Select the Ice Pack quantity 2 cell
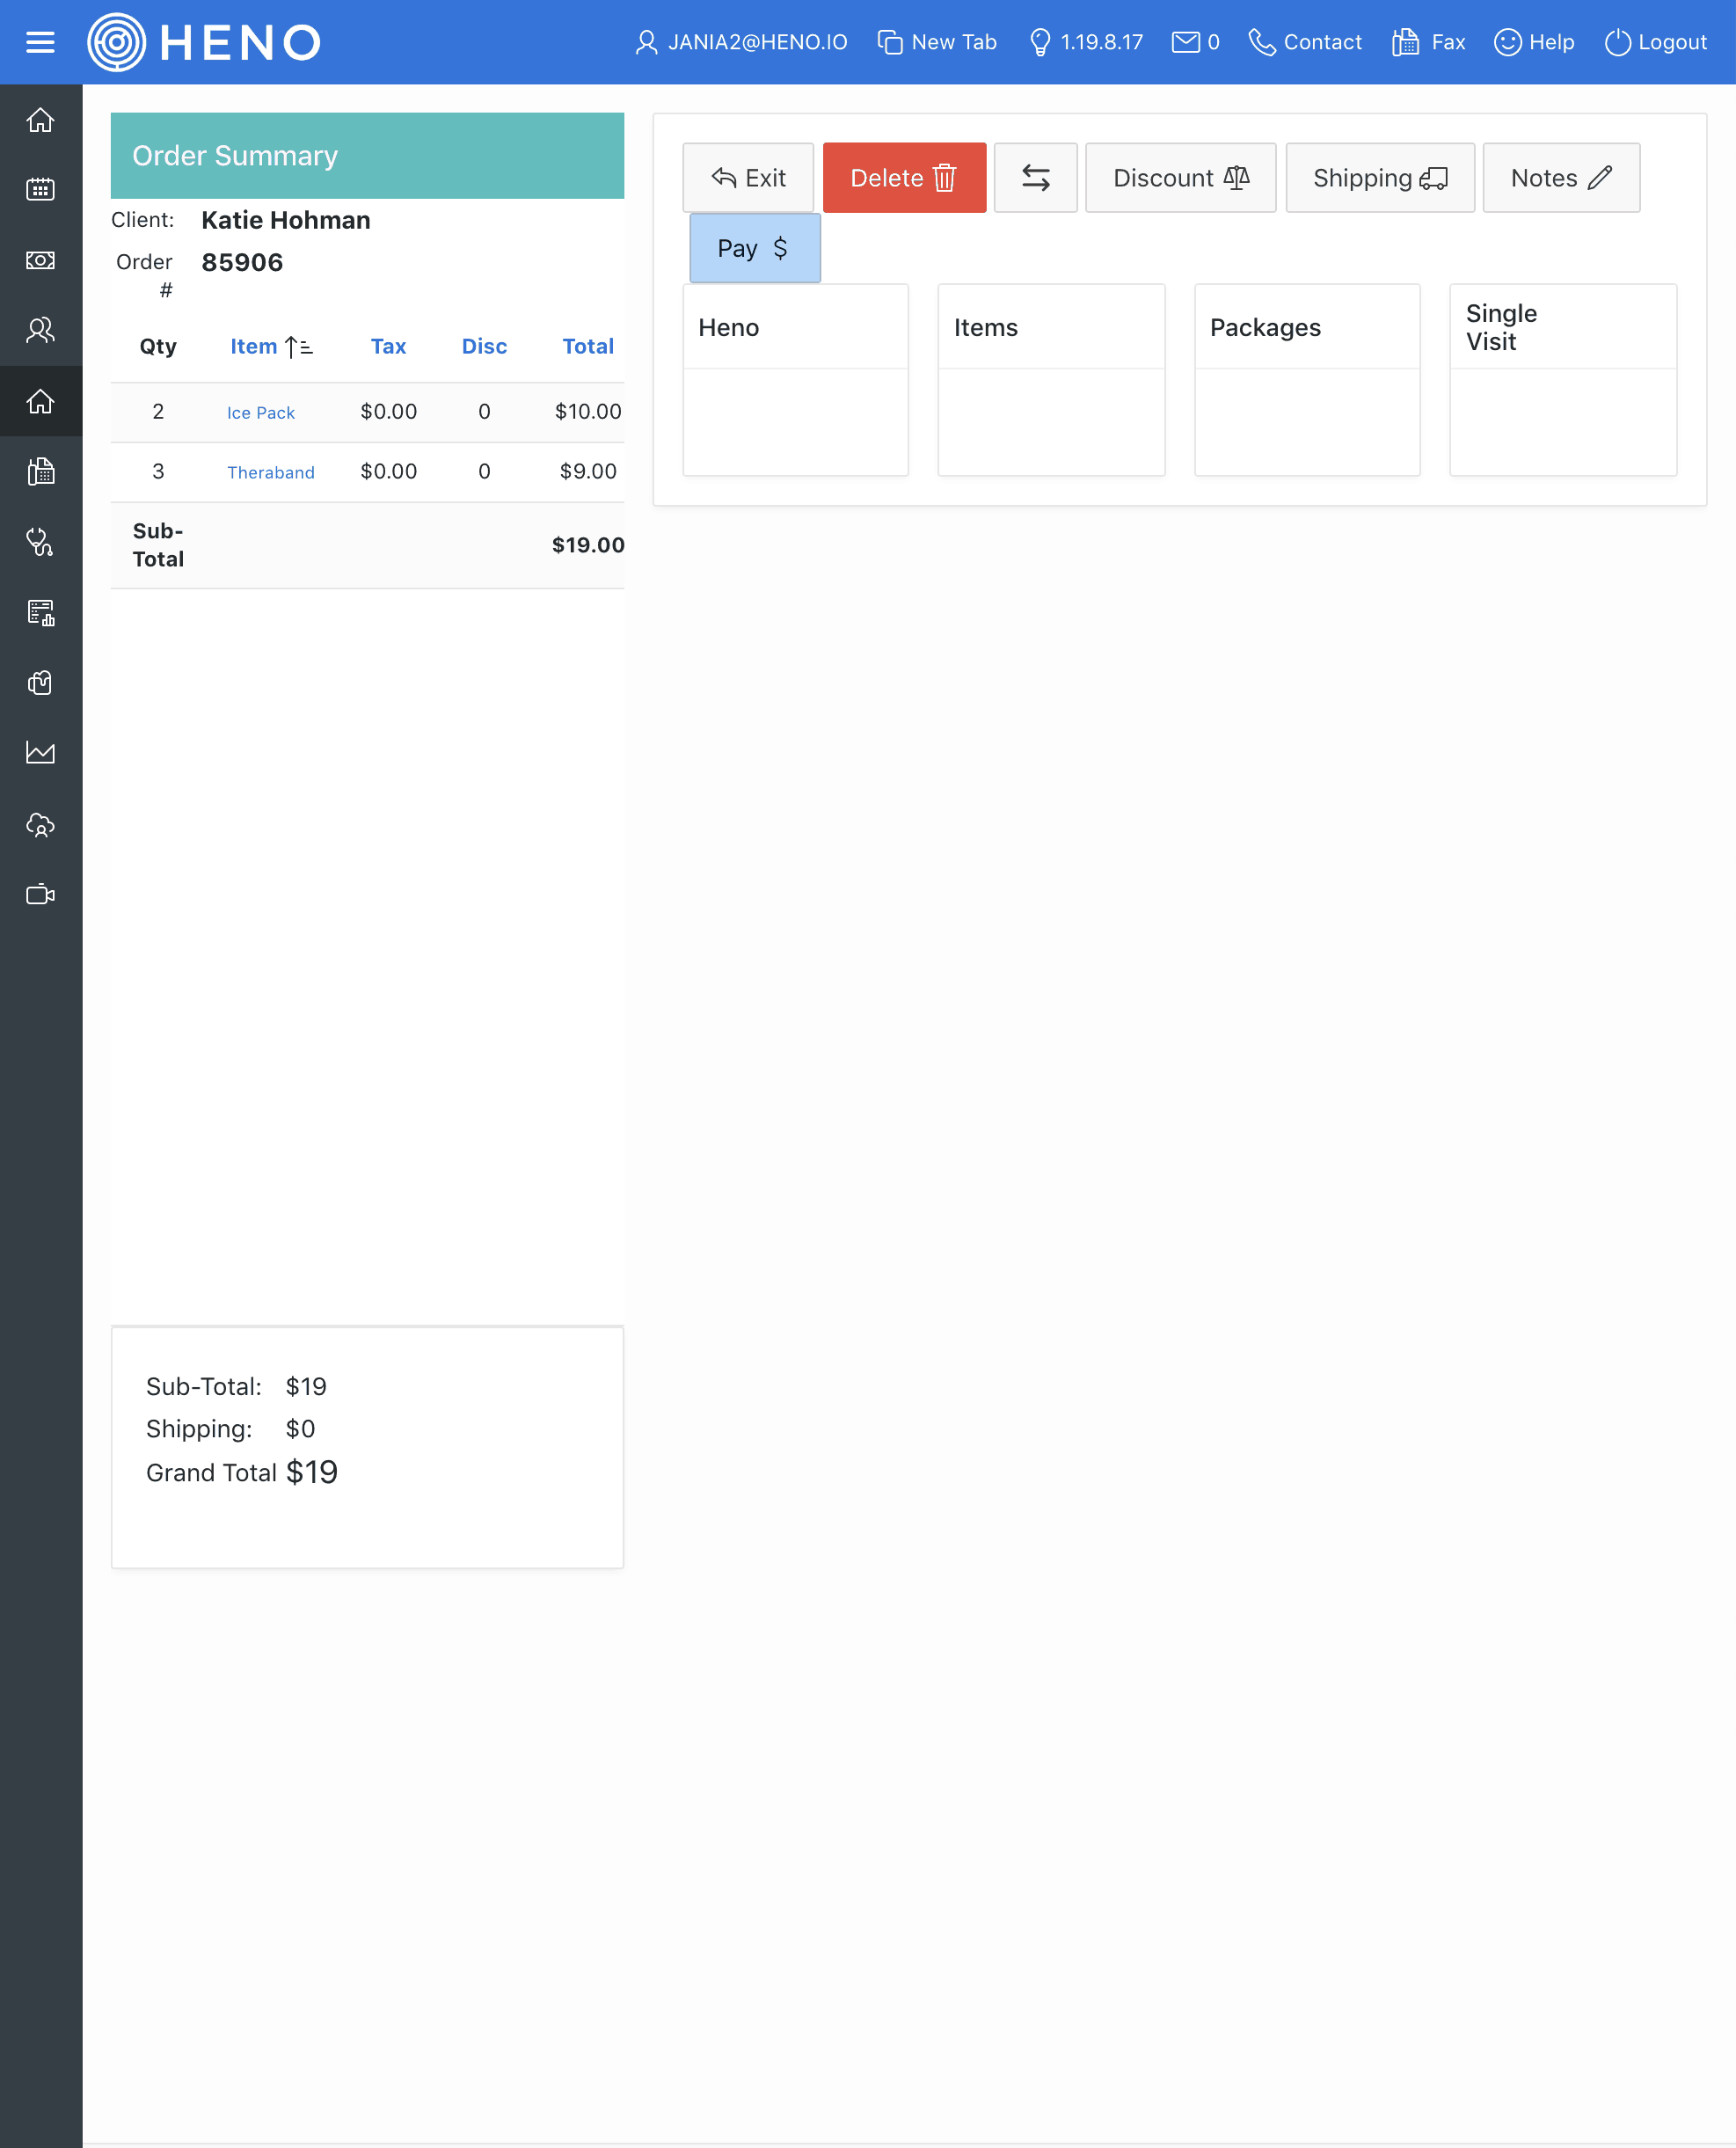This screenshot has height=2148, width=1736. pos(158,412)
